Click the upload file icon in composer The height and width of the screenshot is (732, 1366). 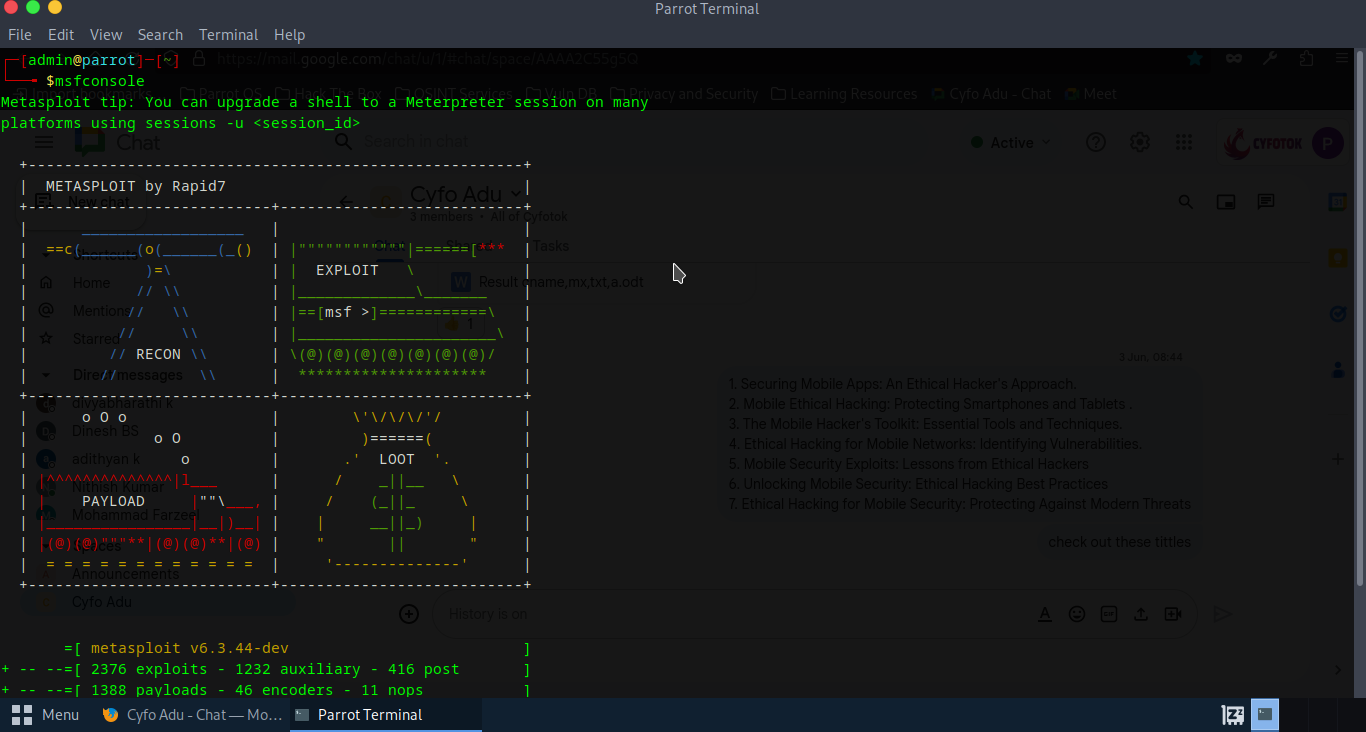tap(1140, 614)
